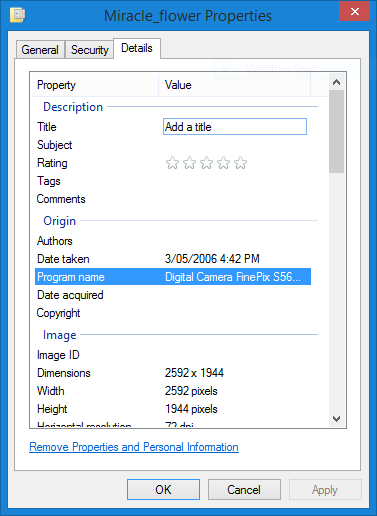Click the Image group header
This screenshot has height=516, width=377.
click(60, 335)
